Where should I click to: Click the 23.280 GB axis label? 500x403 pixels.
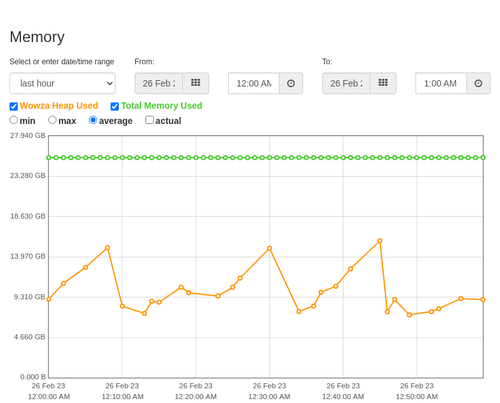[x=28, y=176]
